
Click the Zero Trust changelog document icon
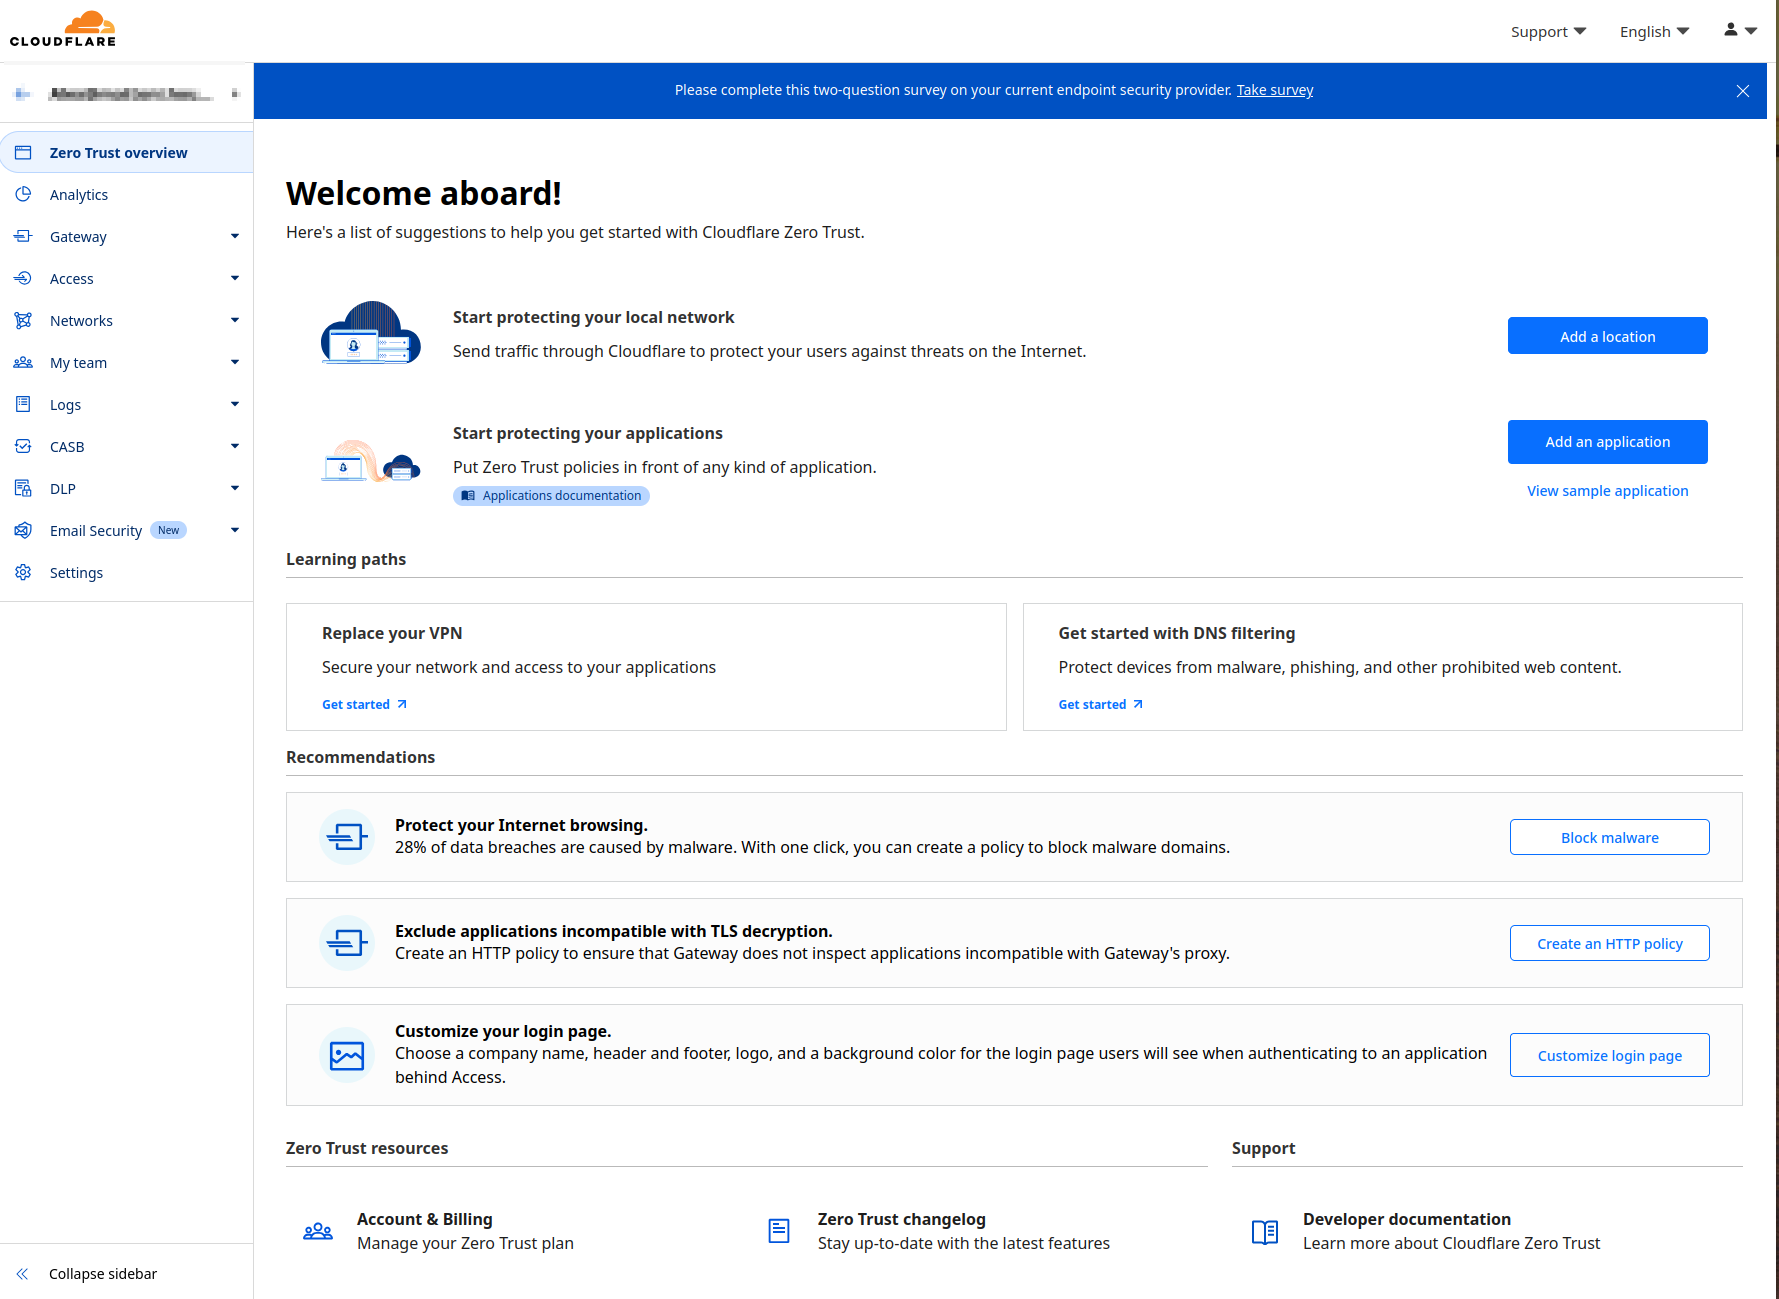(x=779, y=1231)
